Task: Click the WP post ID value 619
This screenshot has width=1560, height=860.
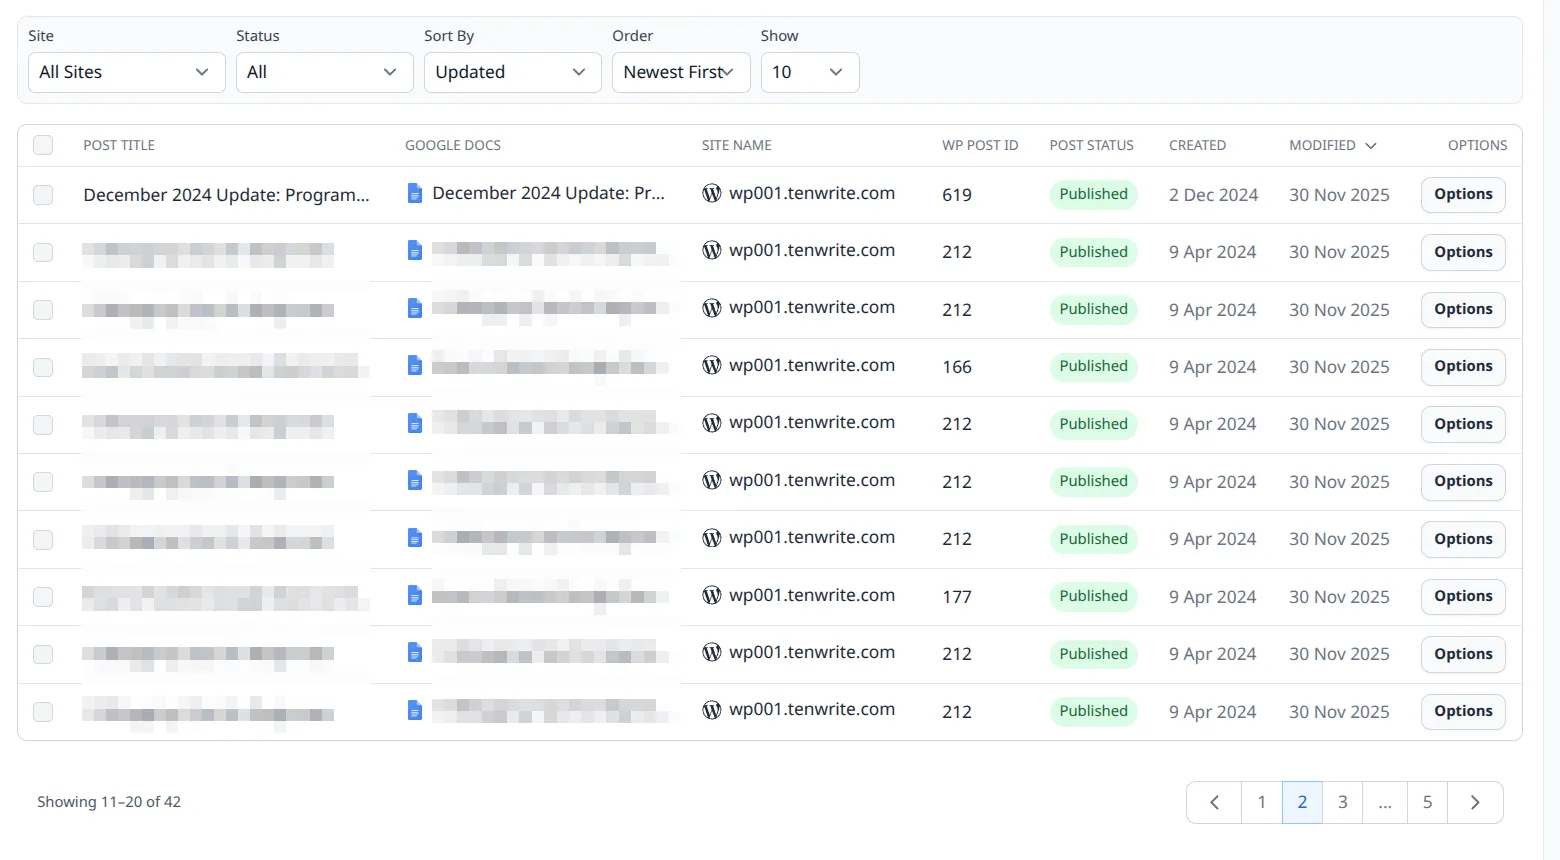Action: point(957,195)
